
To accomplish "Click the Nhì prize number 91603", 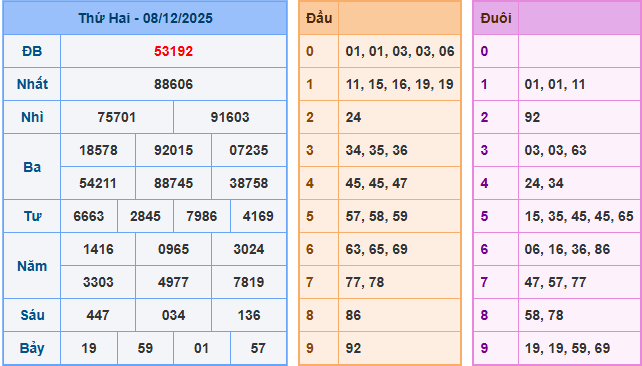I will click(x=230, y=117).
